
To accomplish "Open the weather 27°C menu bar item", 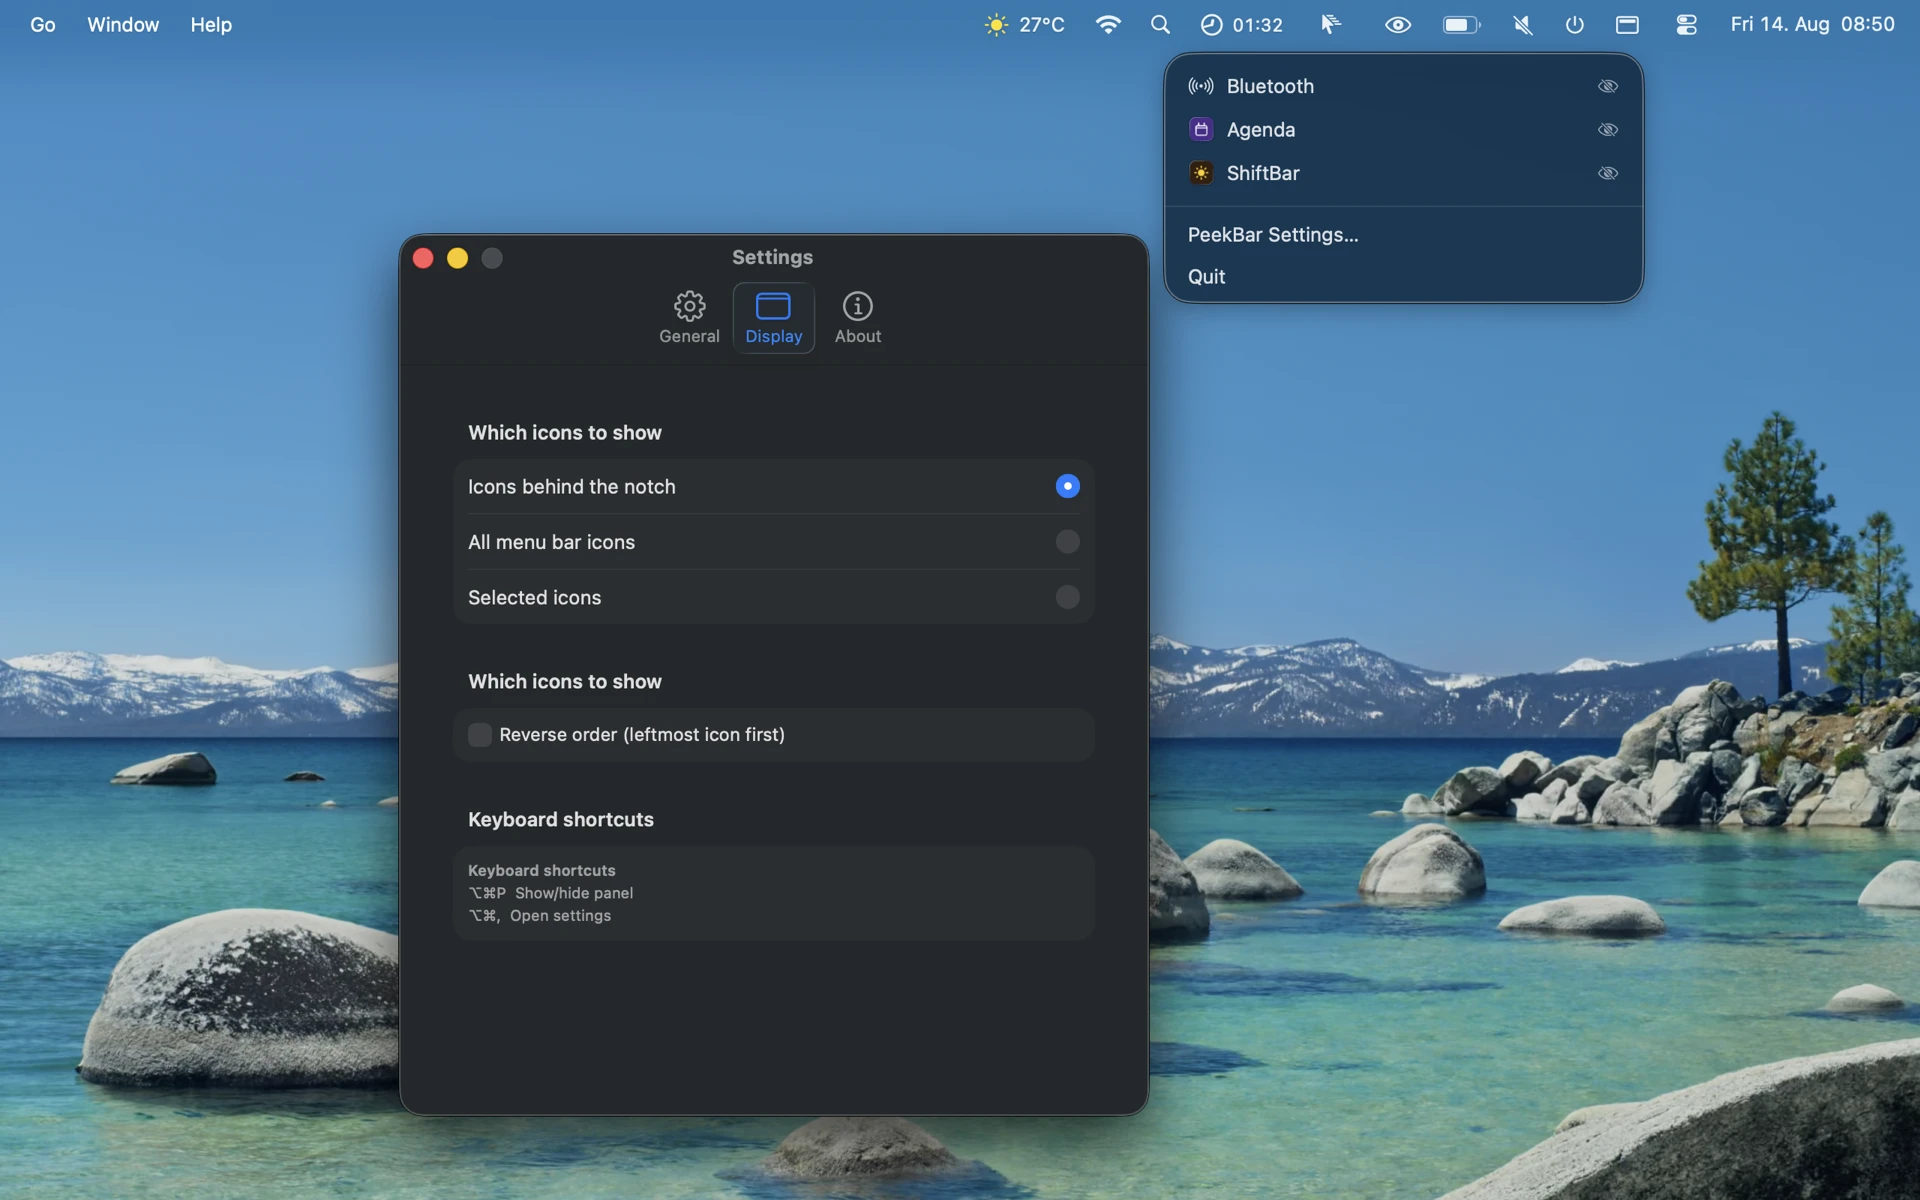I will click(1024, 25).
